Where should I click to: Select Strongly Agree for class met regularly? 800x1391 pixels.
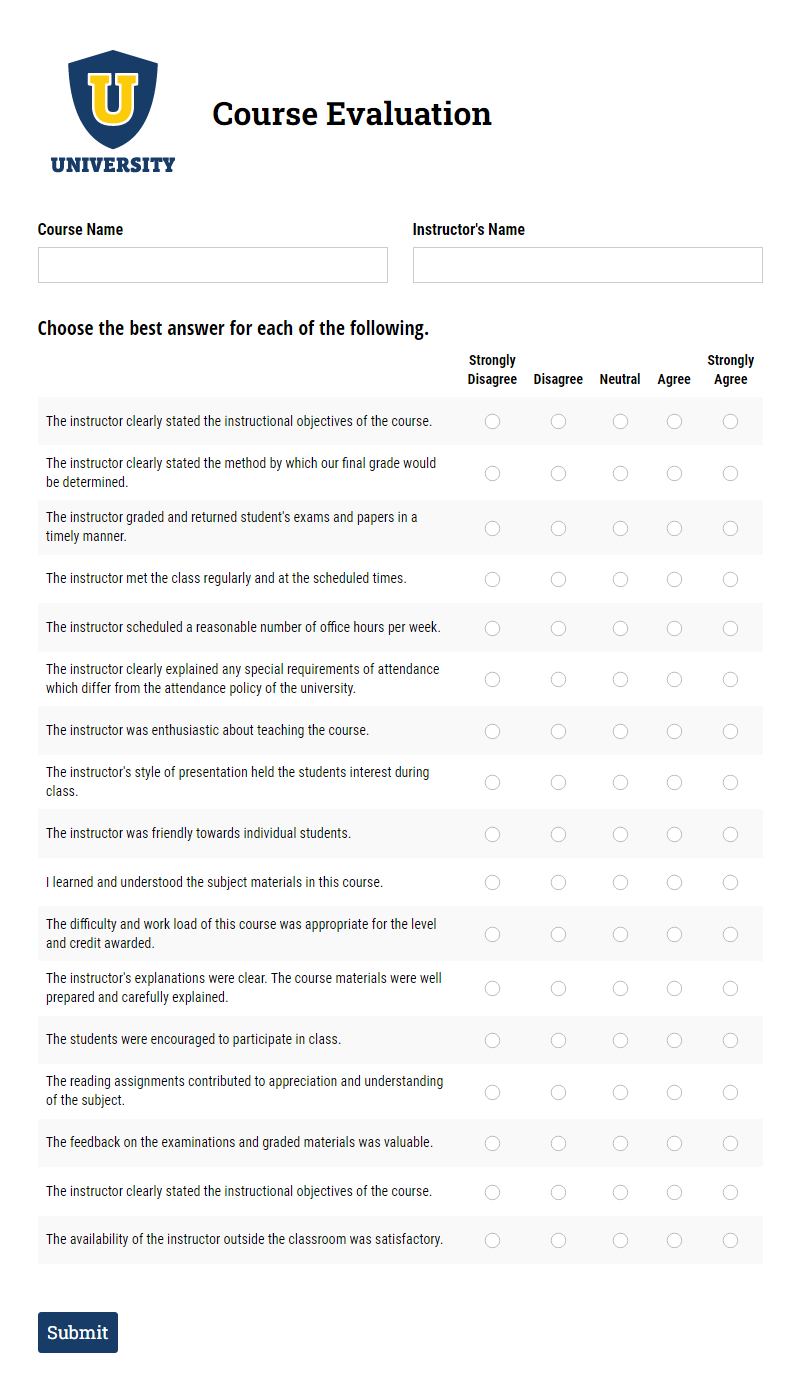(730, 578)
